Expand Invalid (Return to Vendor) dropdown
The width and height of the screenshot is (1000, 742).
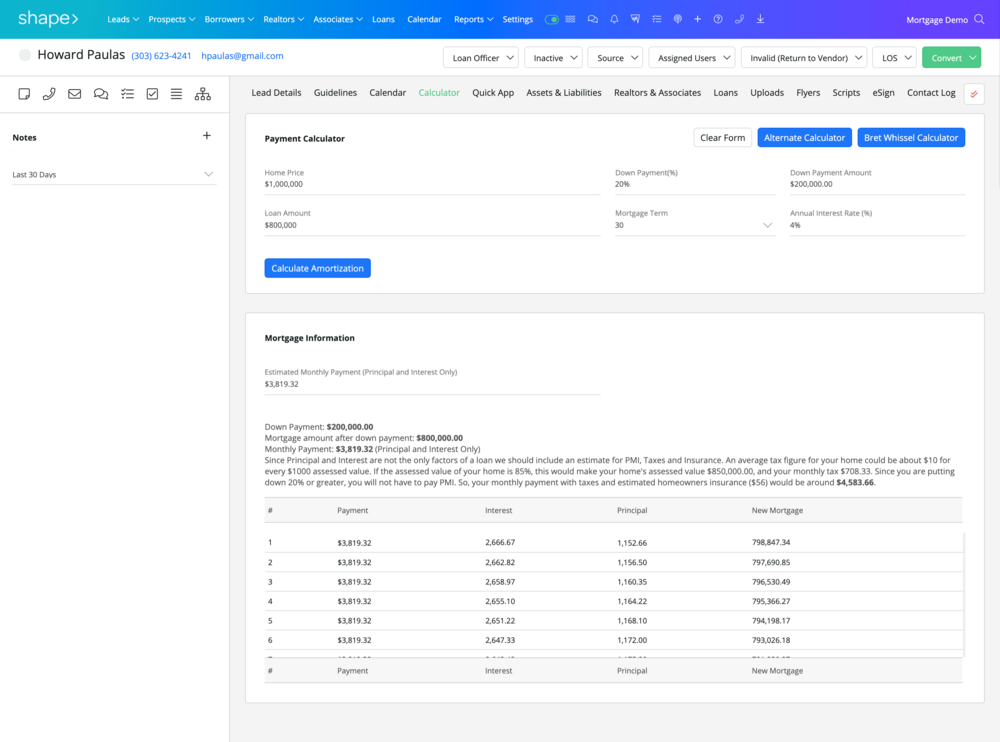[804, 57]
